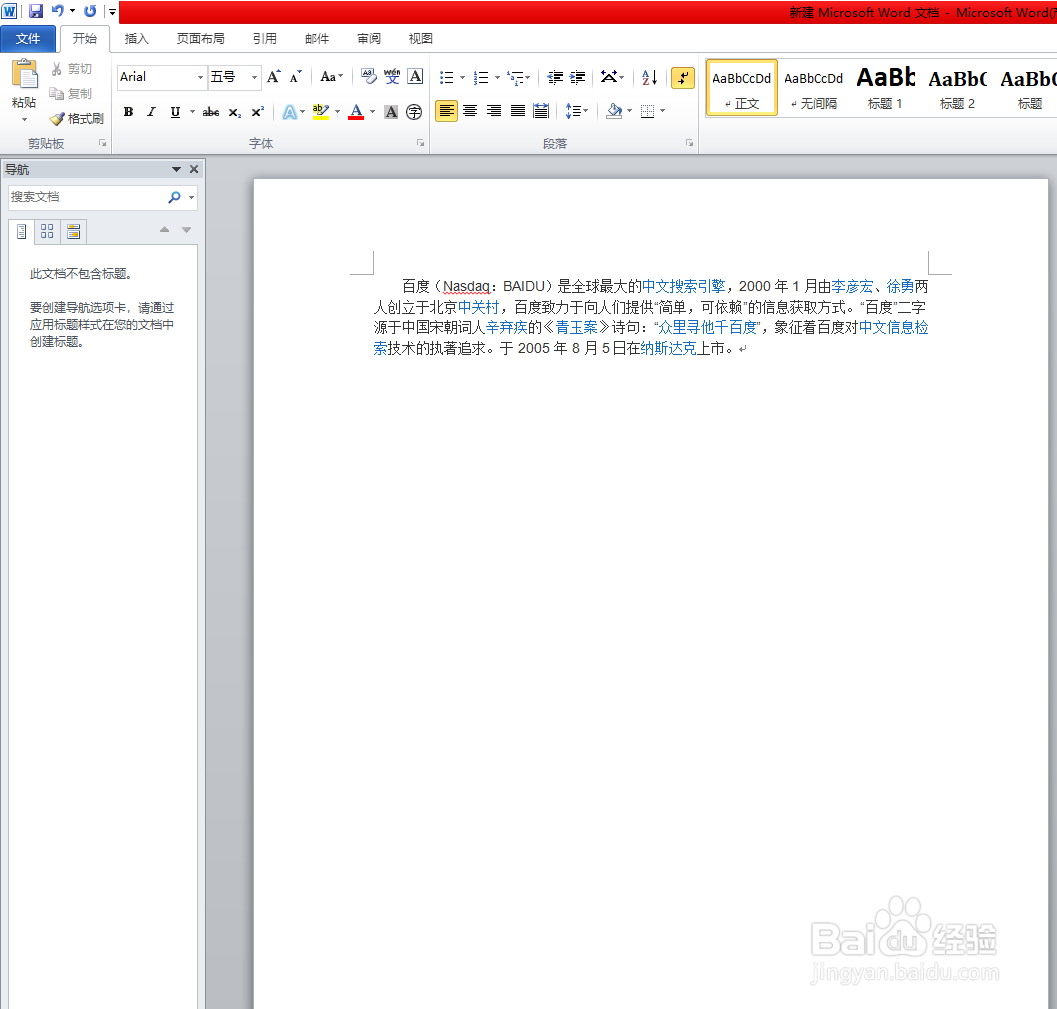Align text right

point(493,111)
